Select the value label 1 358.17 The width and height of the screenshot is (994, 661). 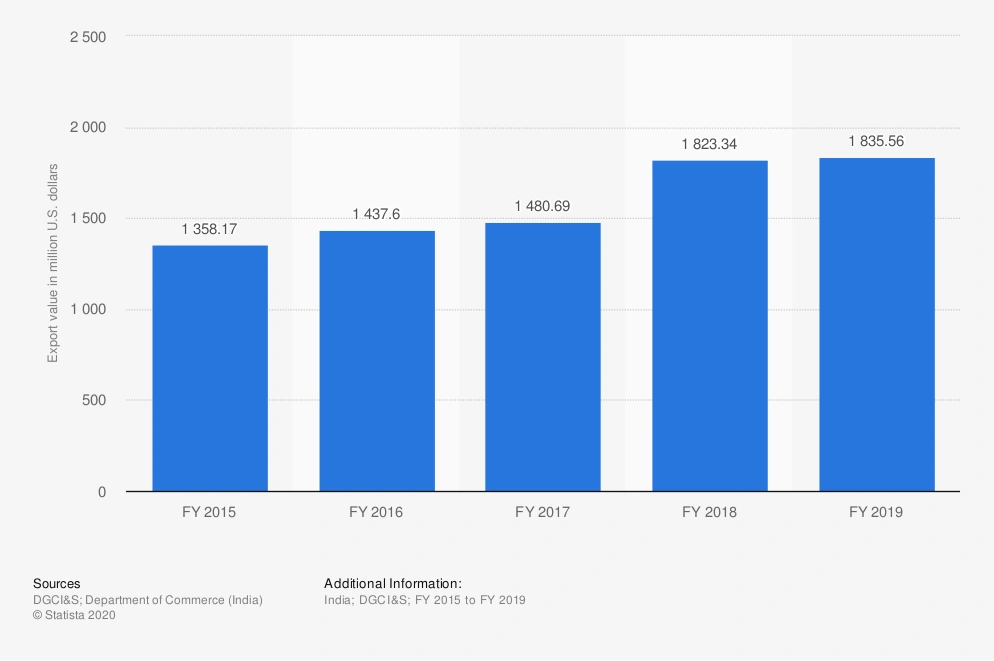coord(209,229)
